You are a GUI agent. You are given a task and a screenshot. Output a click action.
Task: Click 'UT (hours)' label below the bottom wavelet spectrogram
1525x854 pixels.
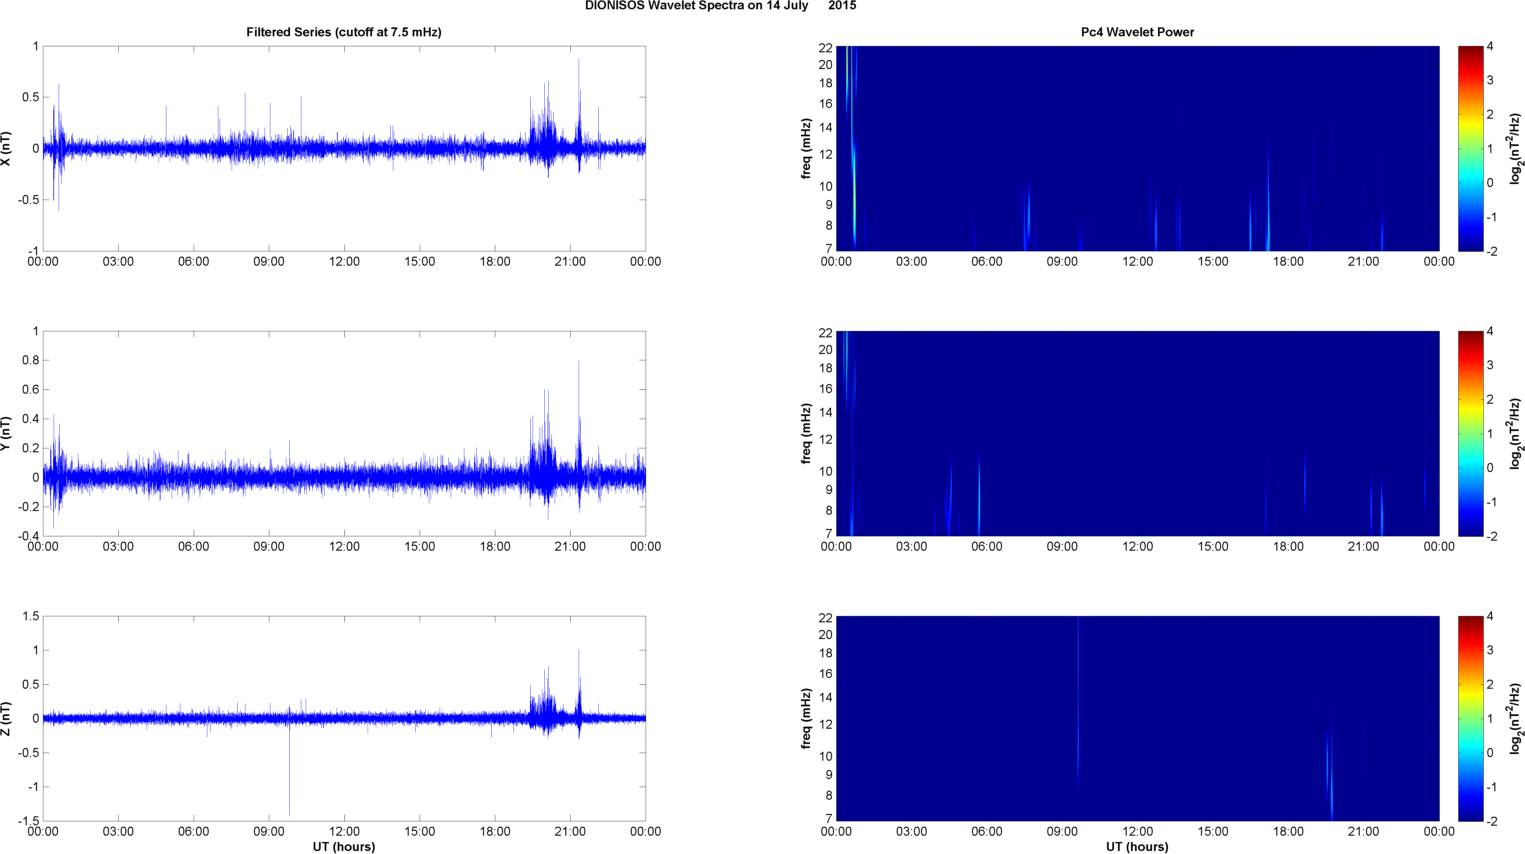[x=1137, y=847]
